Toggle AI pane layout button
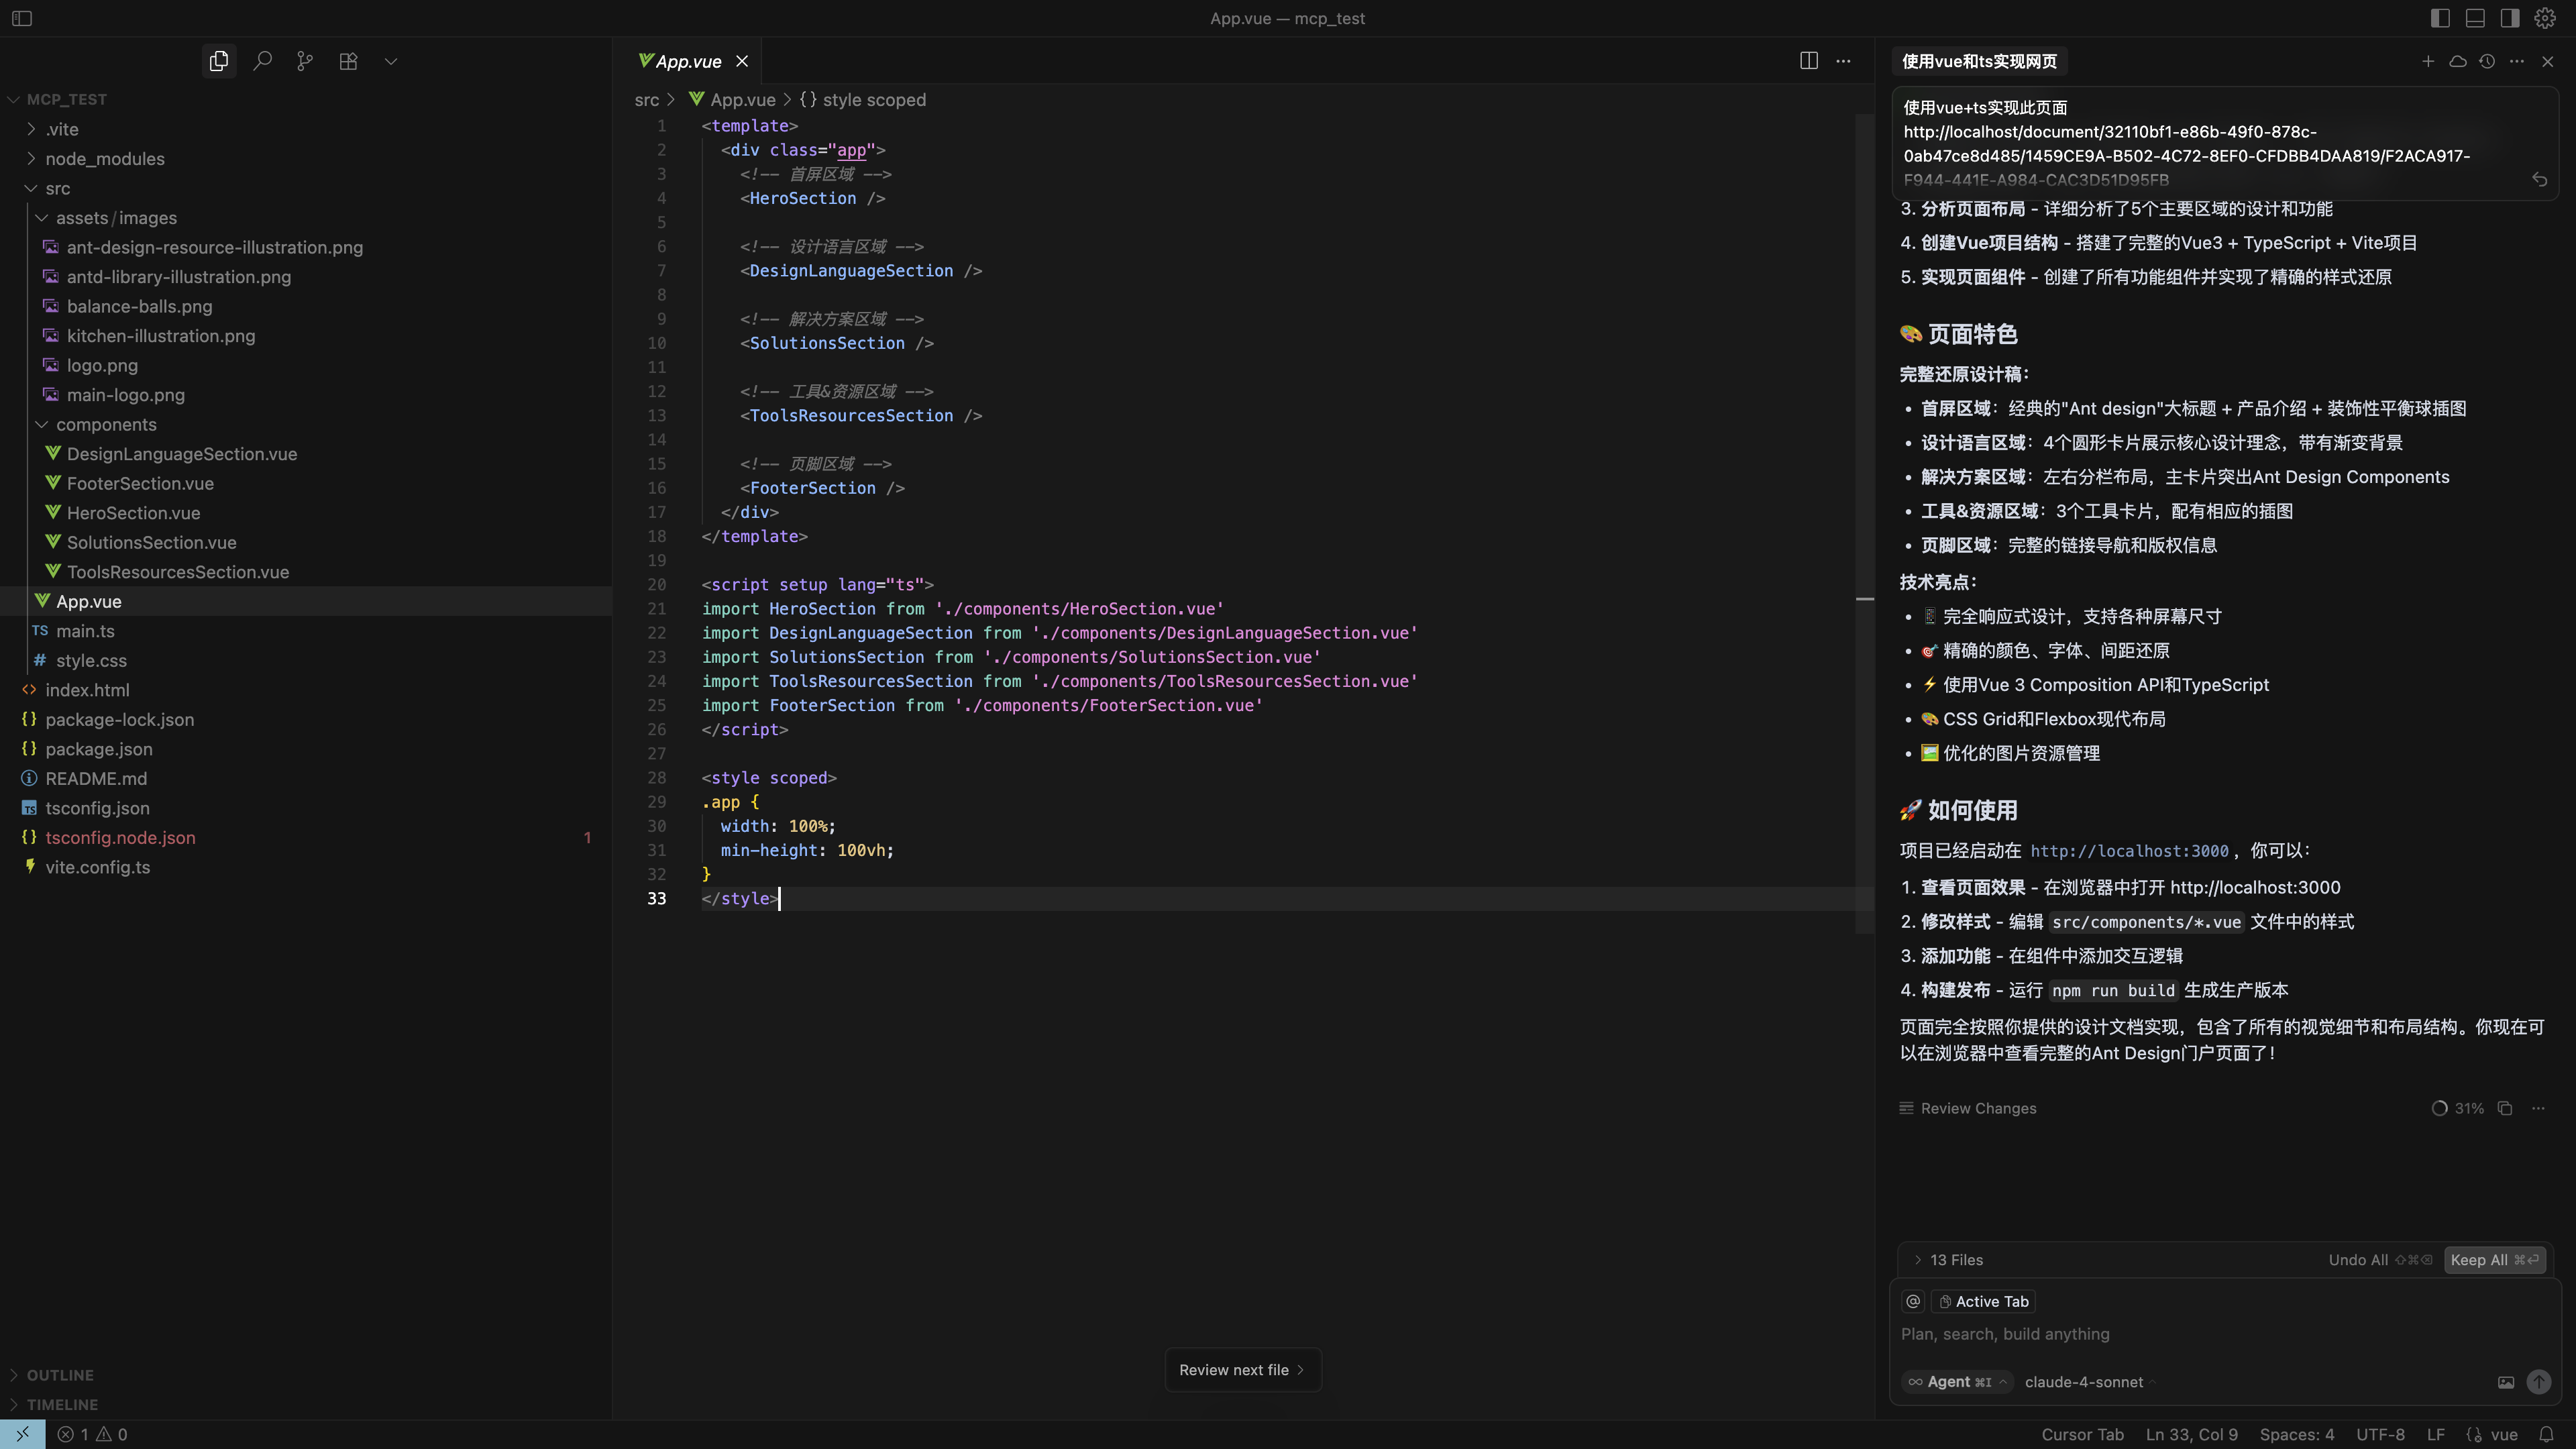This screenshot has height=1449, width=2576. 2510,18
